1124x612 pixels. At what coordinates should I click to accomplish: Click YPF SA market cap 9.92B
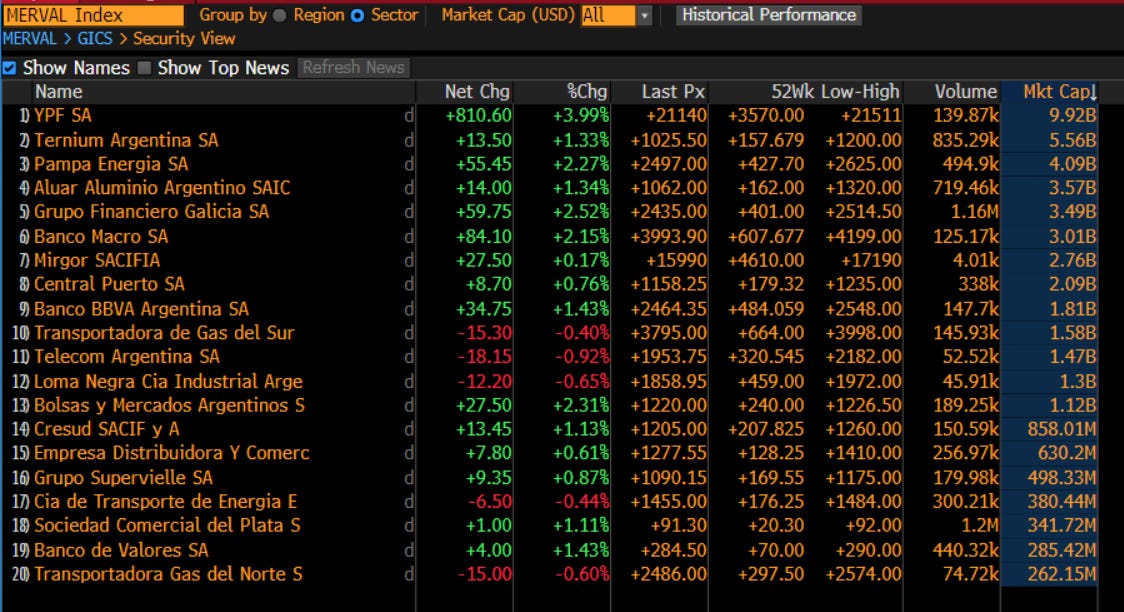[1072, 115]
